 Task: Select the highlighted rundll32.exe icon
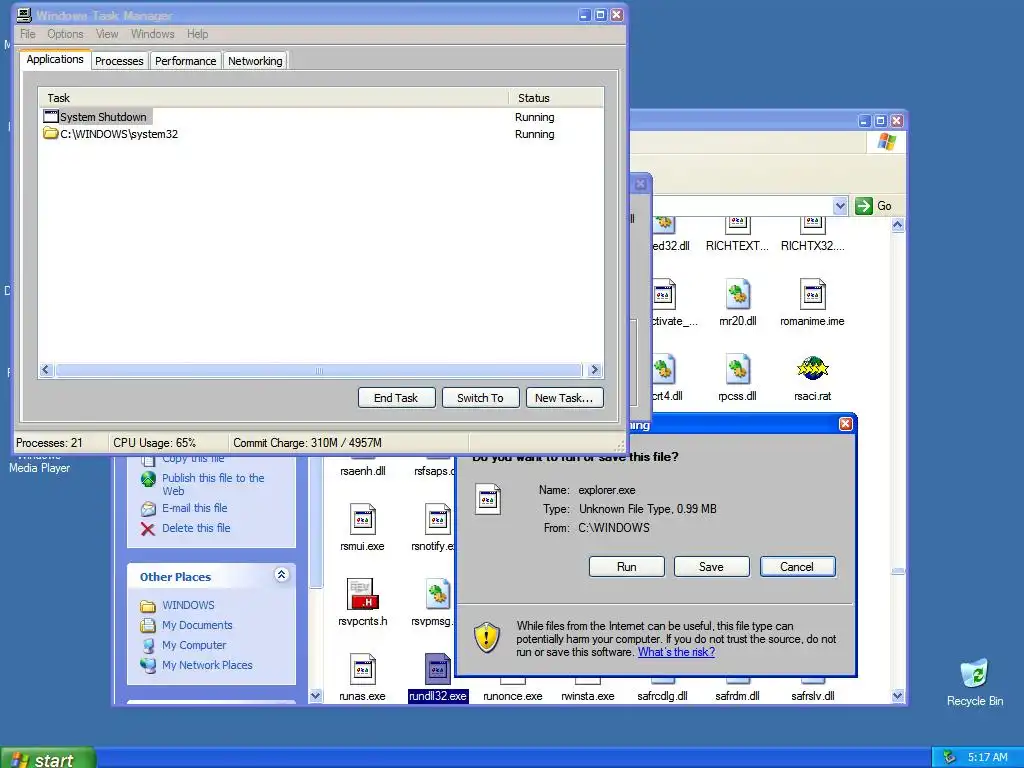(x=438, y=669)
